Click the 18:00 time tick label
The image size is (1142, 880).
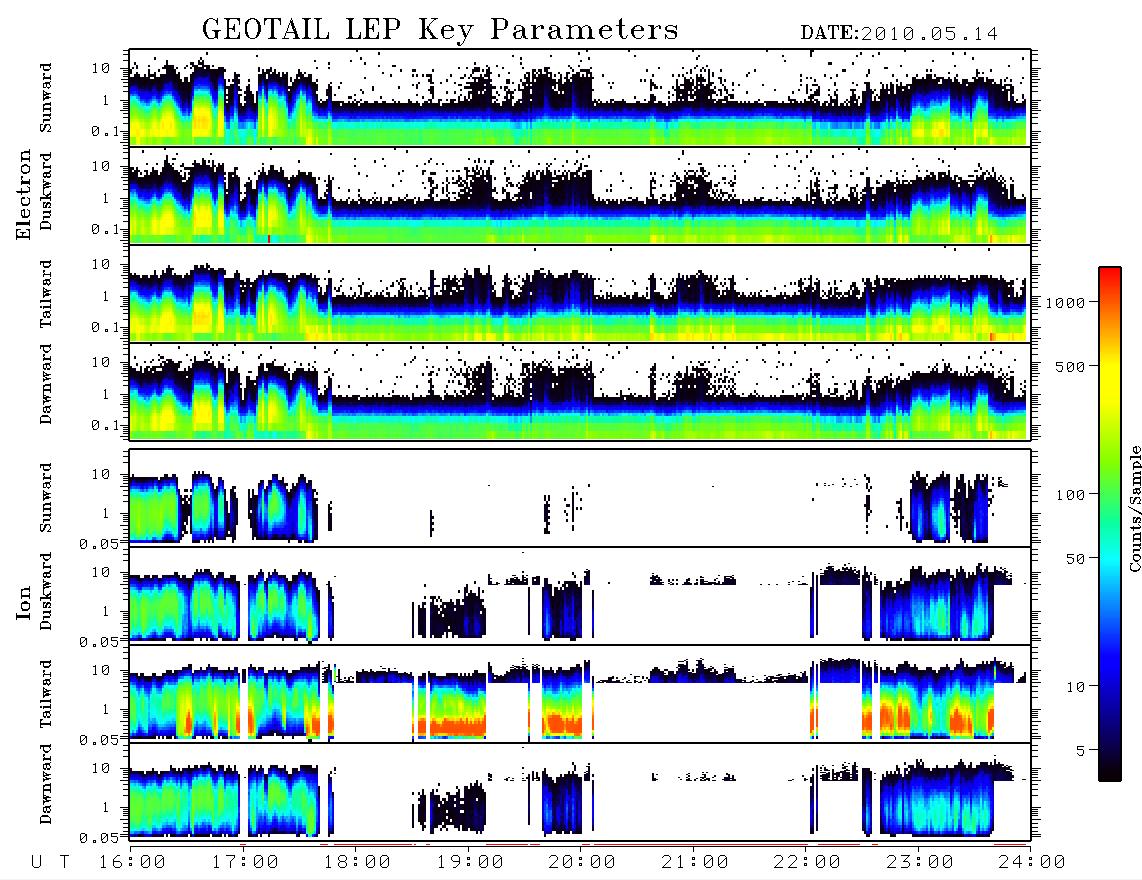pyautogui.click(x=357, y=863)
